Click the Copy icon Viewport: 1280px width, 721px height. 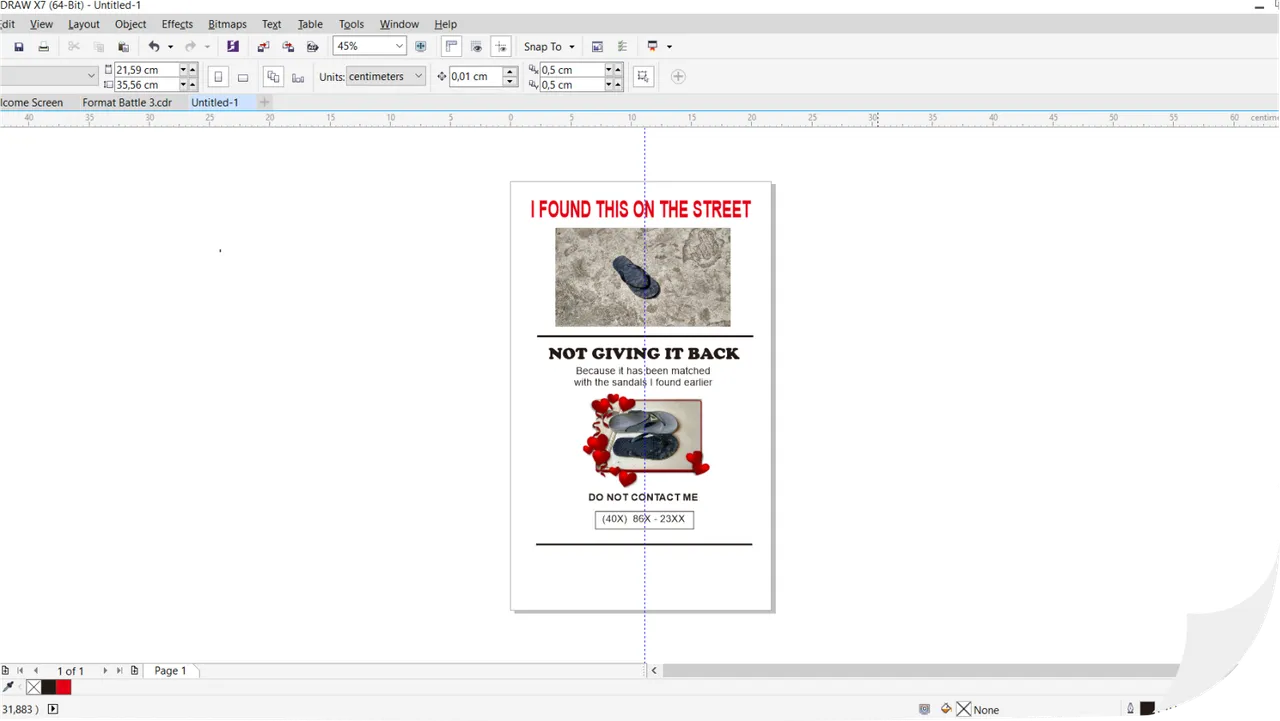click(99, 47)
